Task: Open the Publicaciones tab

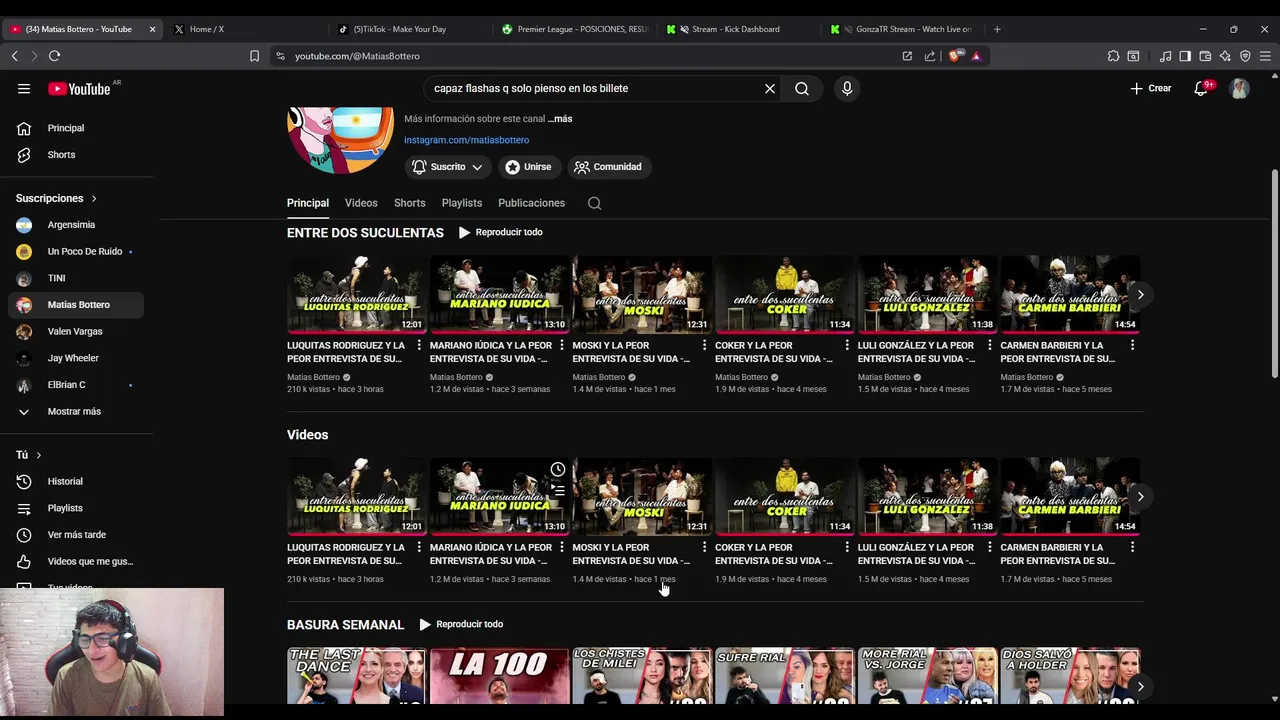Action: pos(531,203)
